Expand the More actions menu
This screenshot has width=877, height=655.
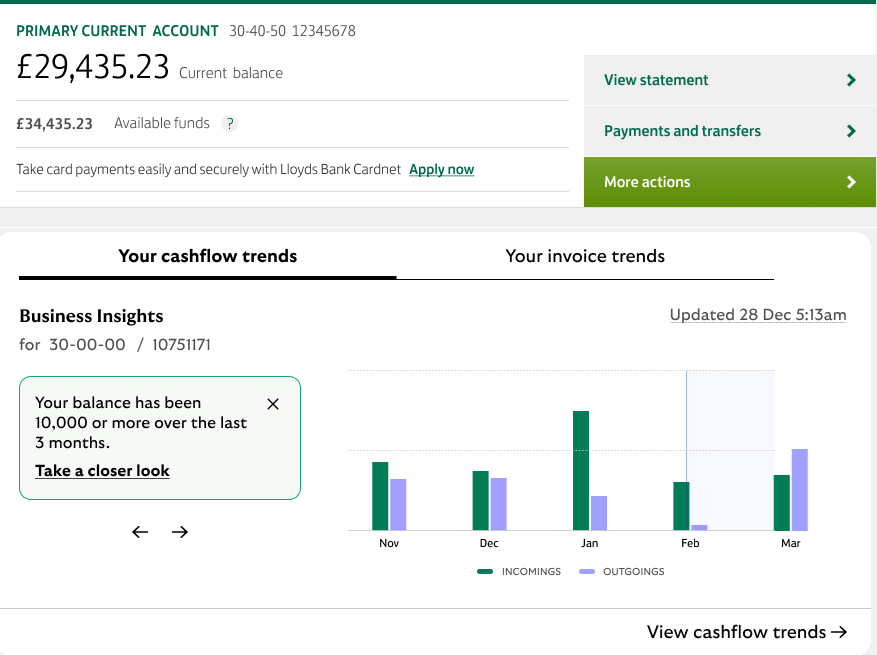click(729, 182)
